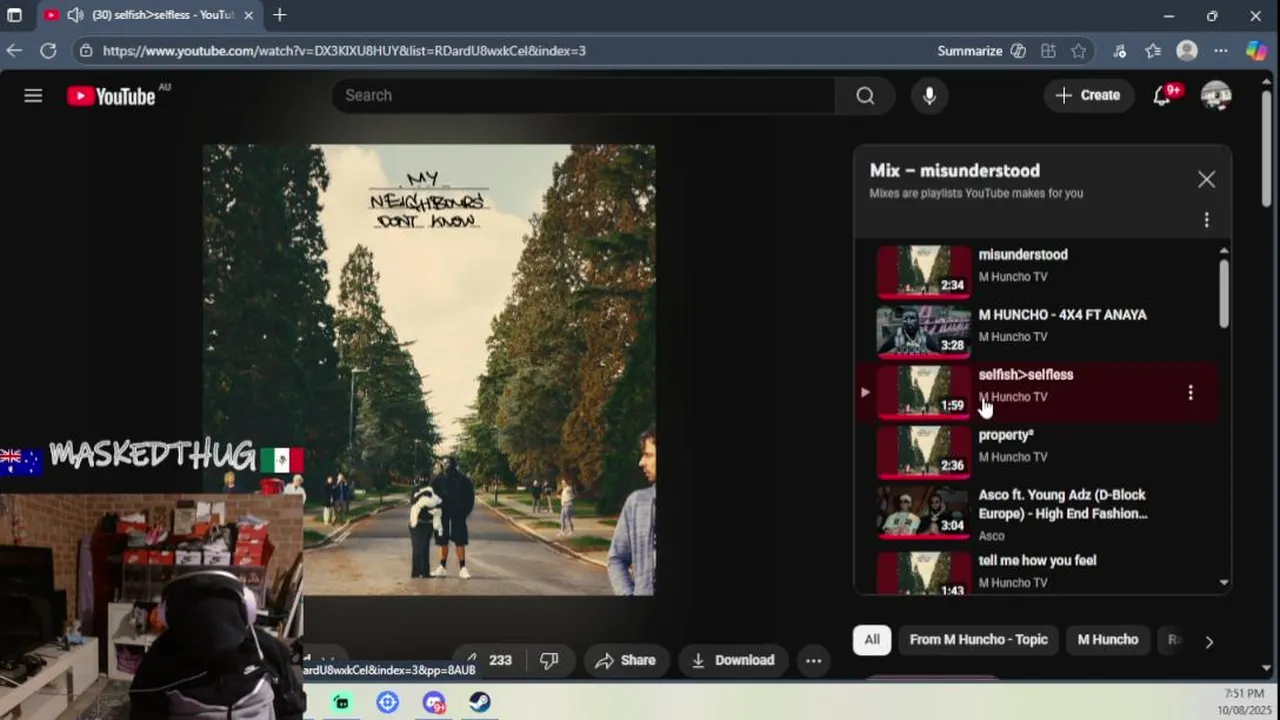This screenshot has width=1280, height=720.
Task: Open Edge browser profile avatar
Action: pos(1187,50)
